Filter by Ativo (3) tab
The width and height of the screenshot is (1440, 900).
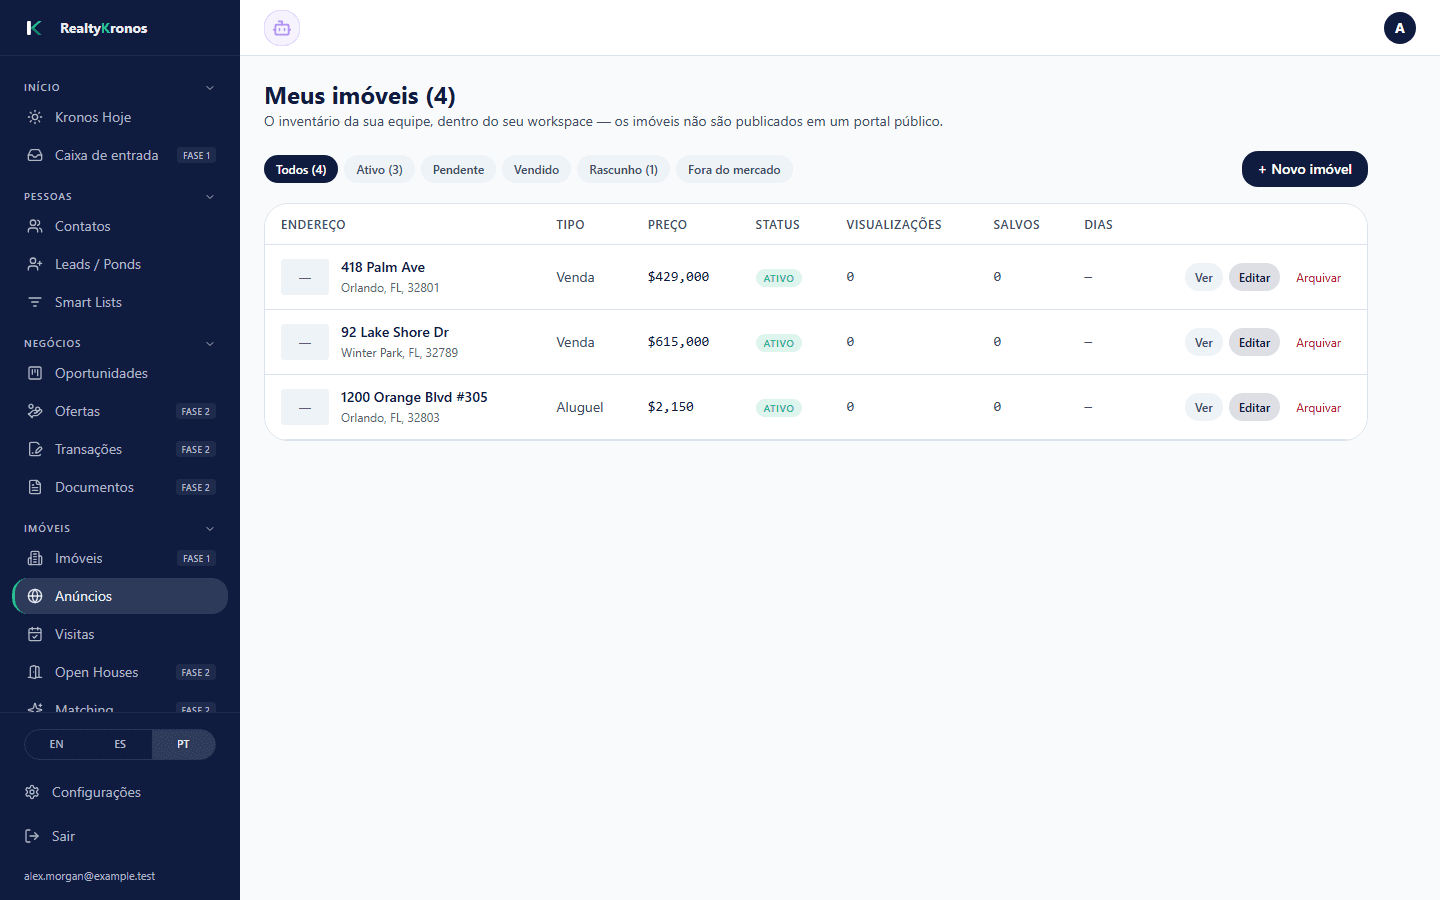tap(379, 170)
